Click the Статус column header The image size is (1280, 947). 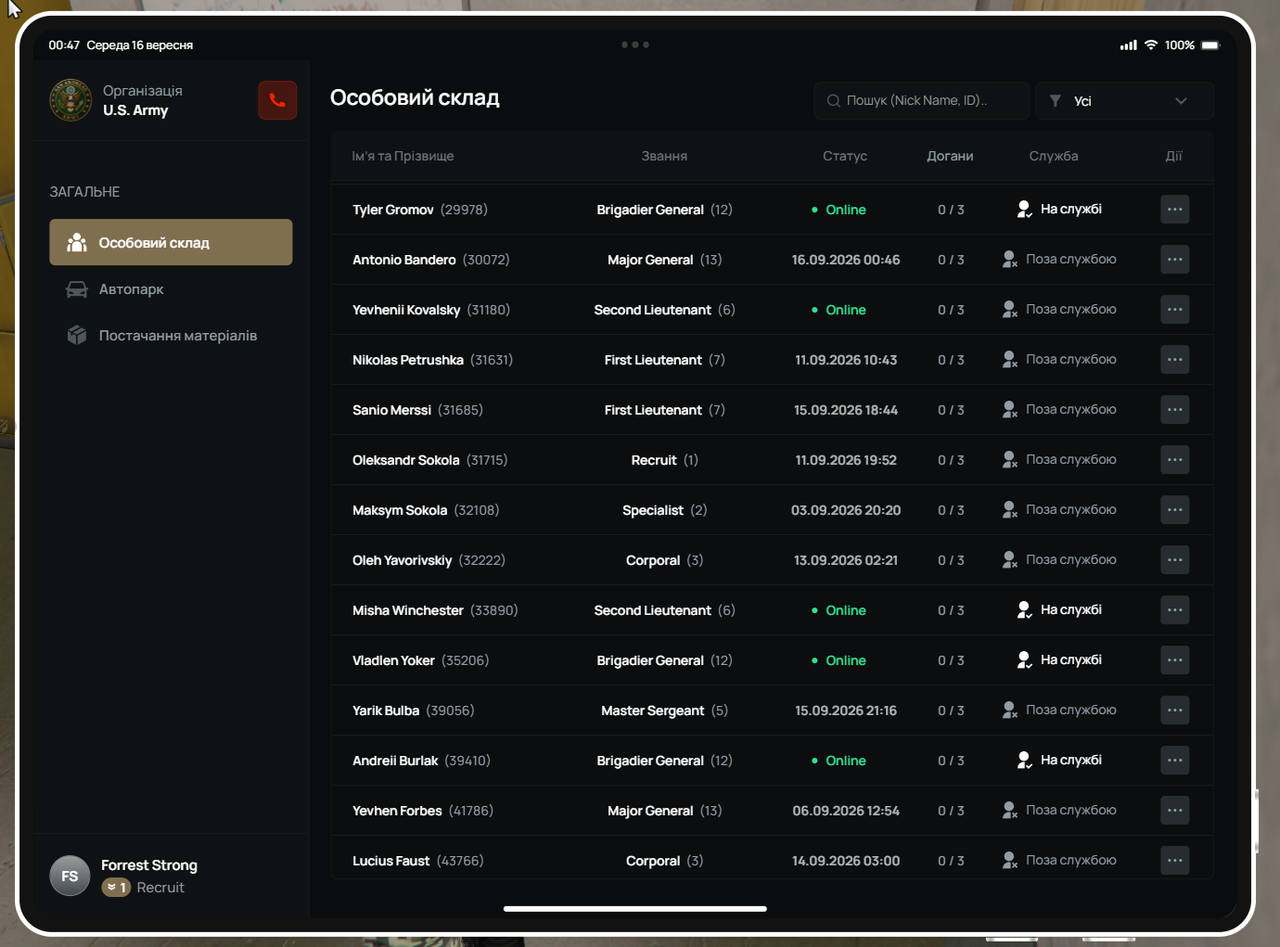[845, 156]
